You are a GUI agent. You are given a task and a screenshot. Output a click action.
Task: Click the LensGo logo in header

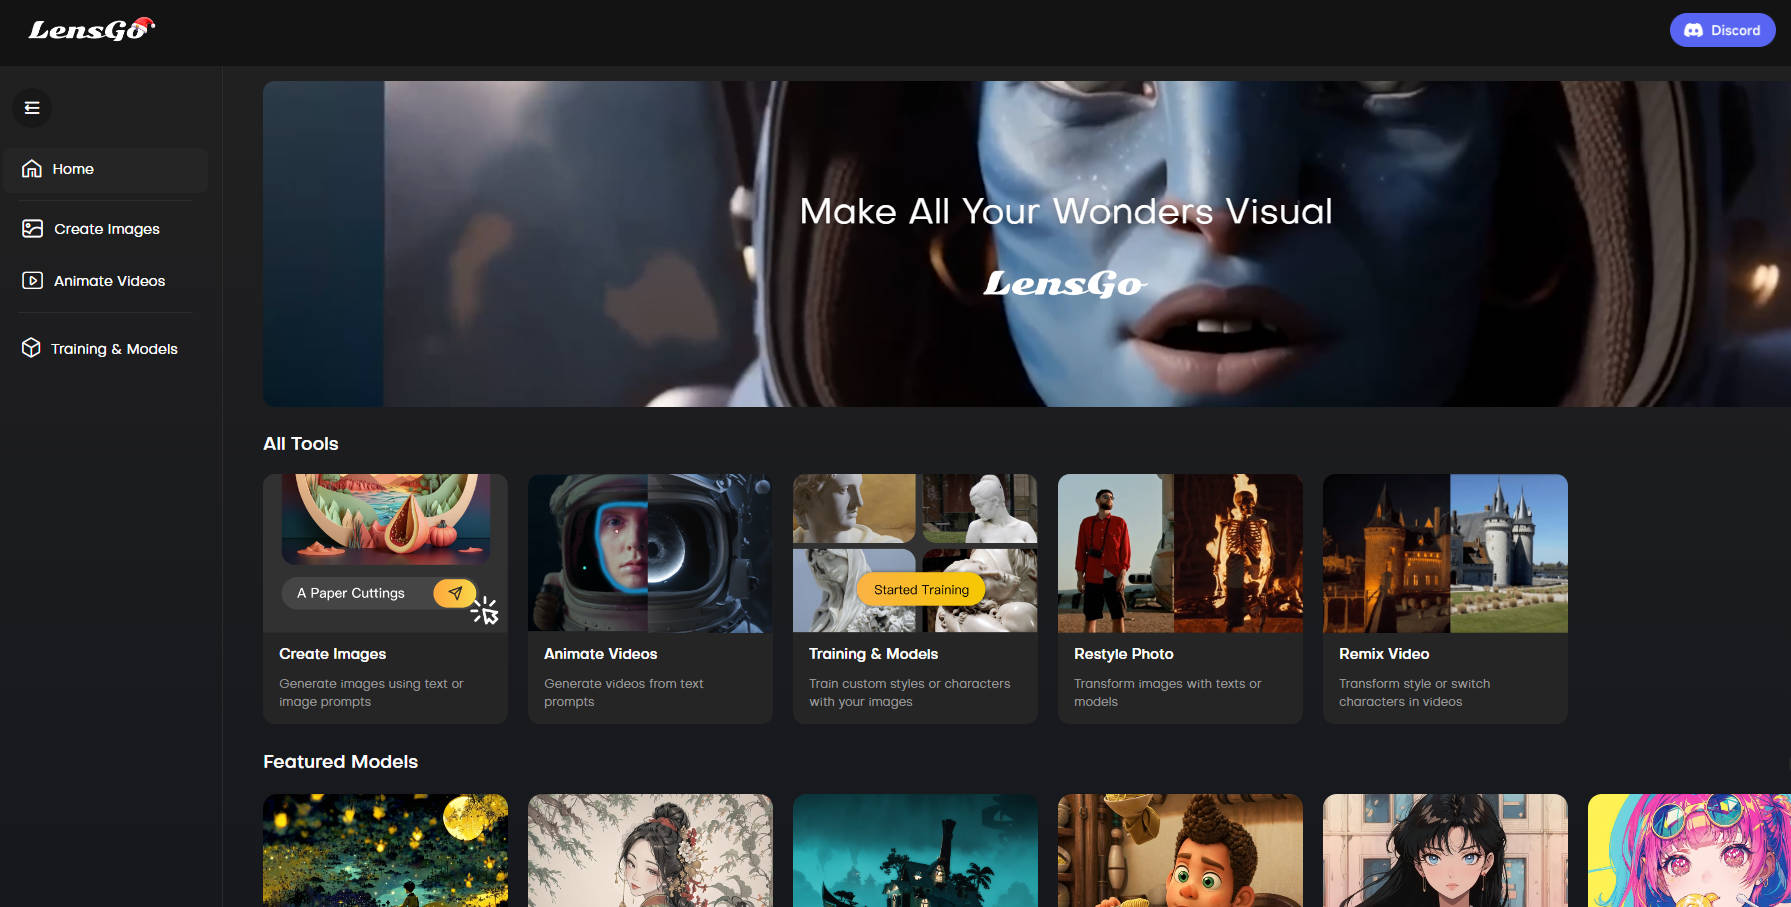click(91, 30)
